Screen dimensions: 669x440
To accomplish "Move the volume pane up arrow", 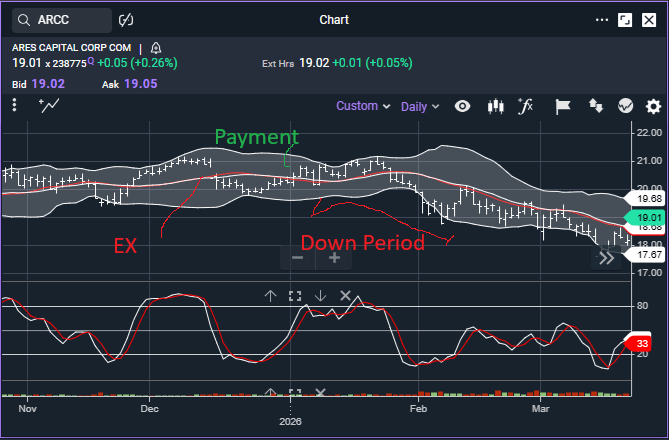I will [271, 393].
